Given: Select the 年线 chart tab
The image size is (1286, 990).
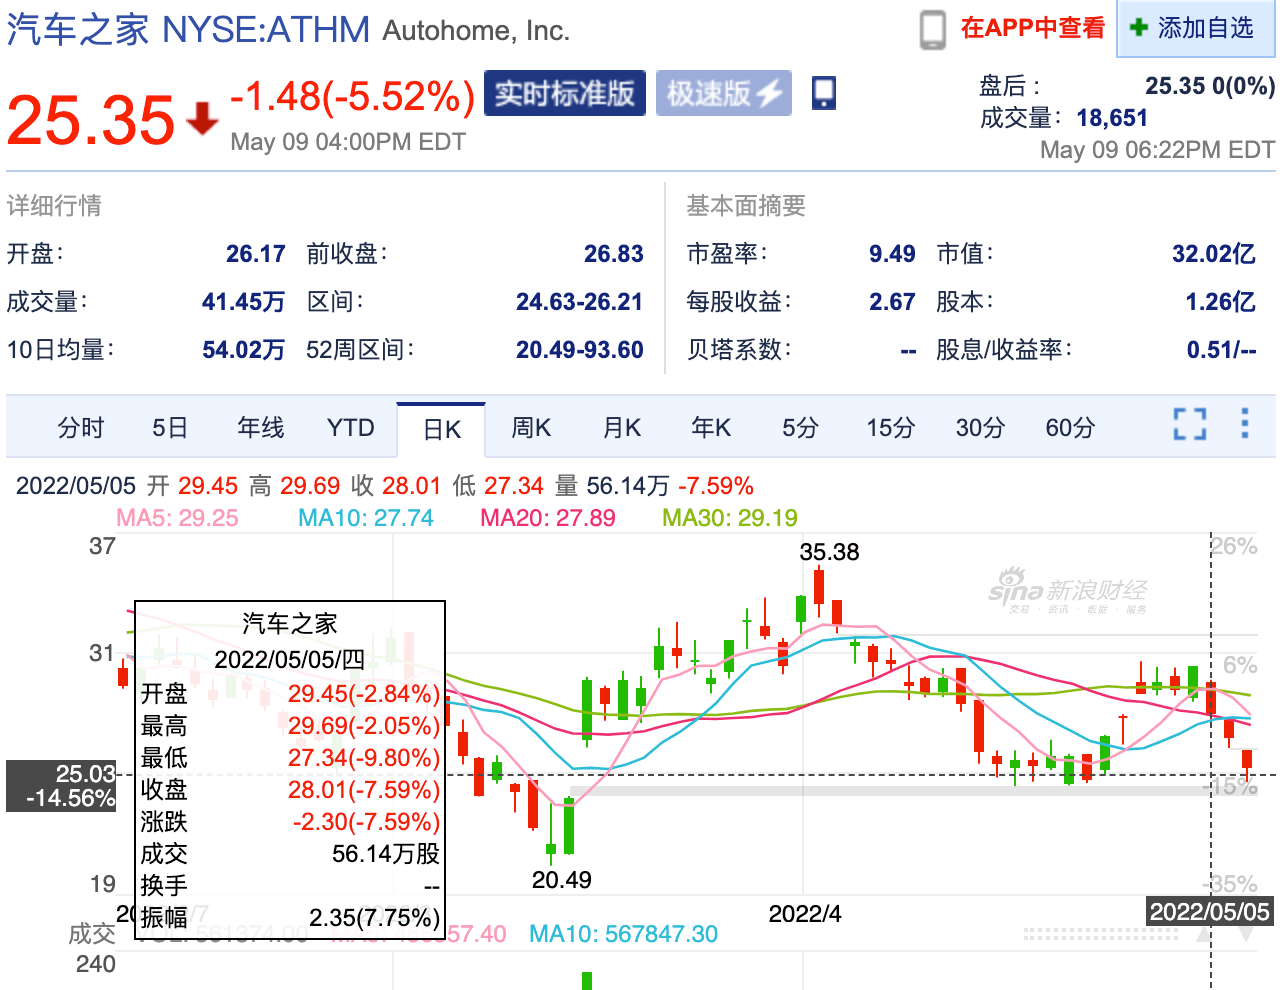Looking at the screenshot, I should click(x=261, y=428).
